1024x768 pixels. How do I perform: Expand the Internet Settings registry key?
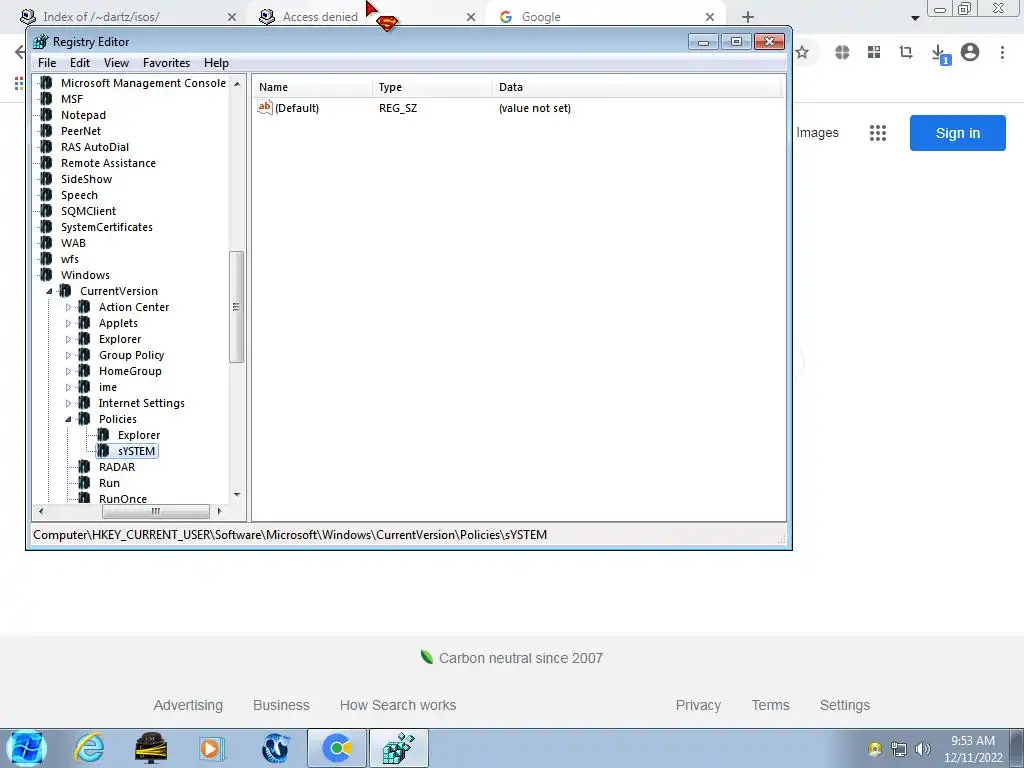coord(69,403)
